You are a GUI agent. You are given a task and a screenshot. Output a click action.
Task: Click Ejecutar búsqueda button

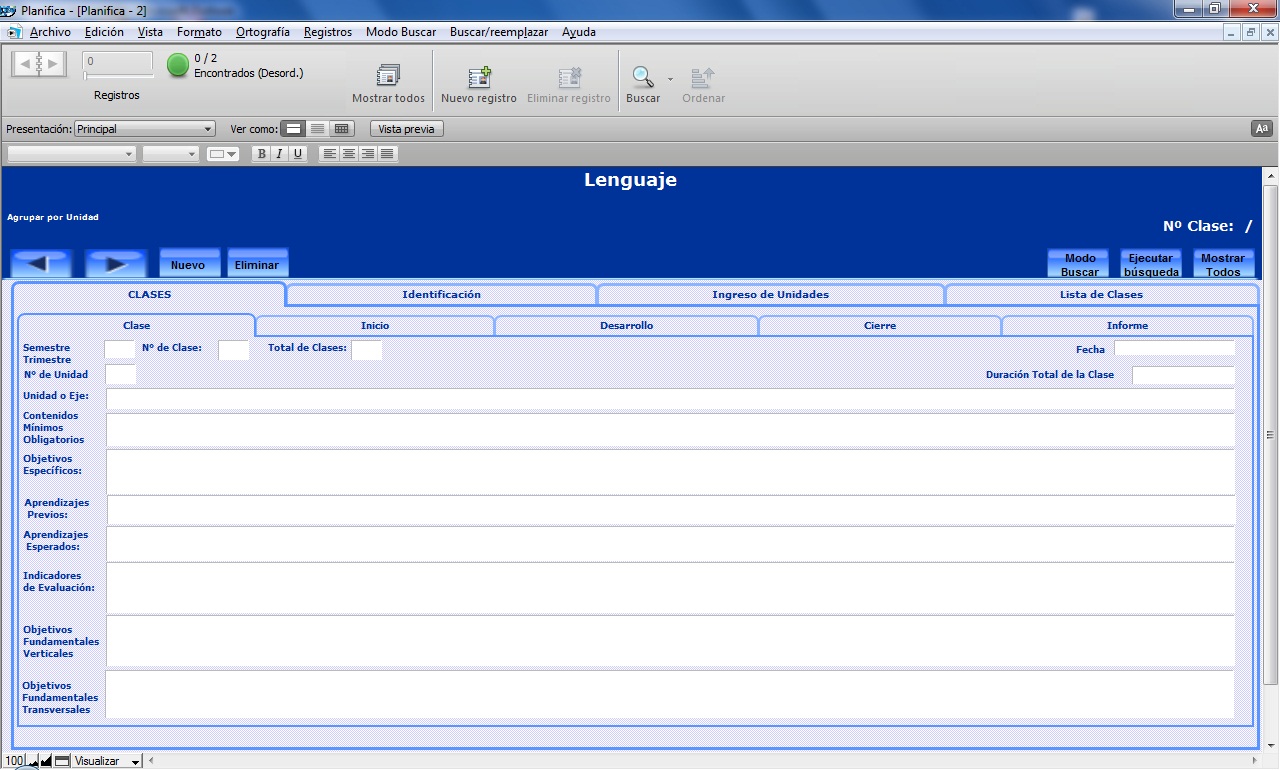point(1151,264)
